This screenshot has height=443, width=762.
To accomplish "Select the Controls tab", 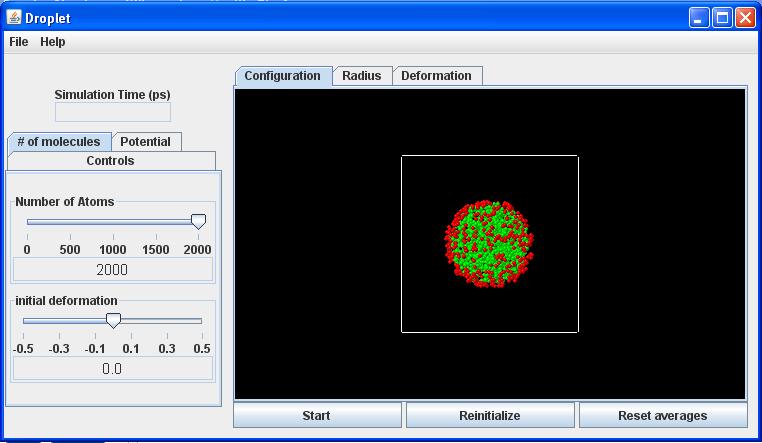I will coord(110,161).
